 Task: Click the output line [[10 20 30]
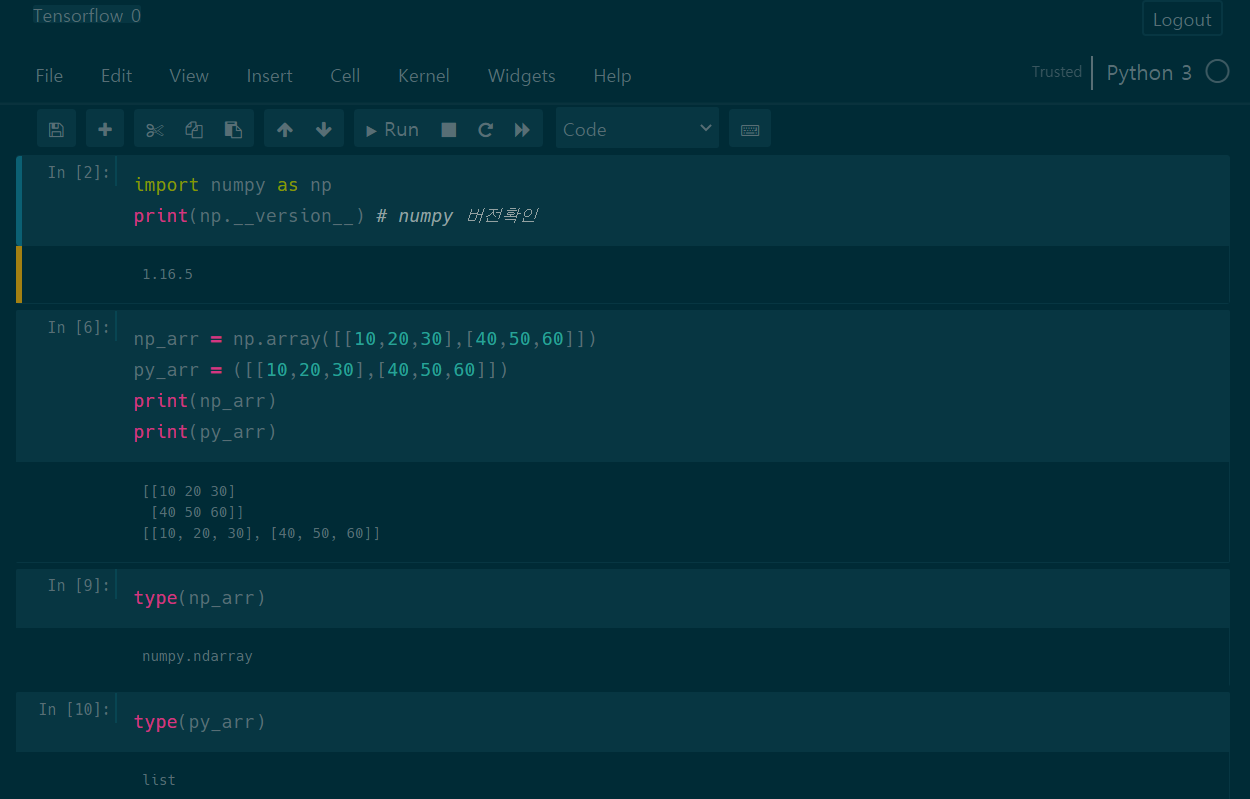tap(189, 491)
